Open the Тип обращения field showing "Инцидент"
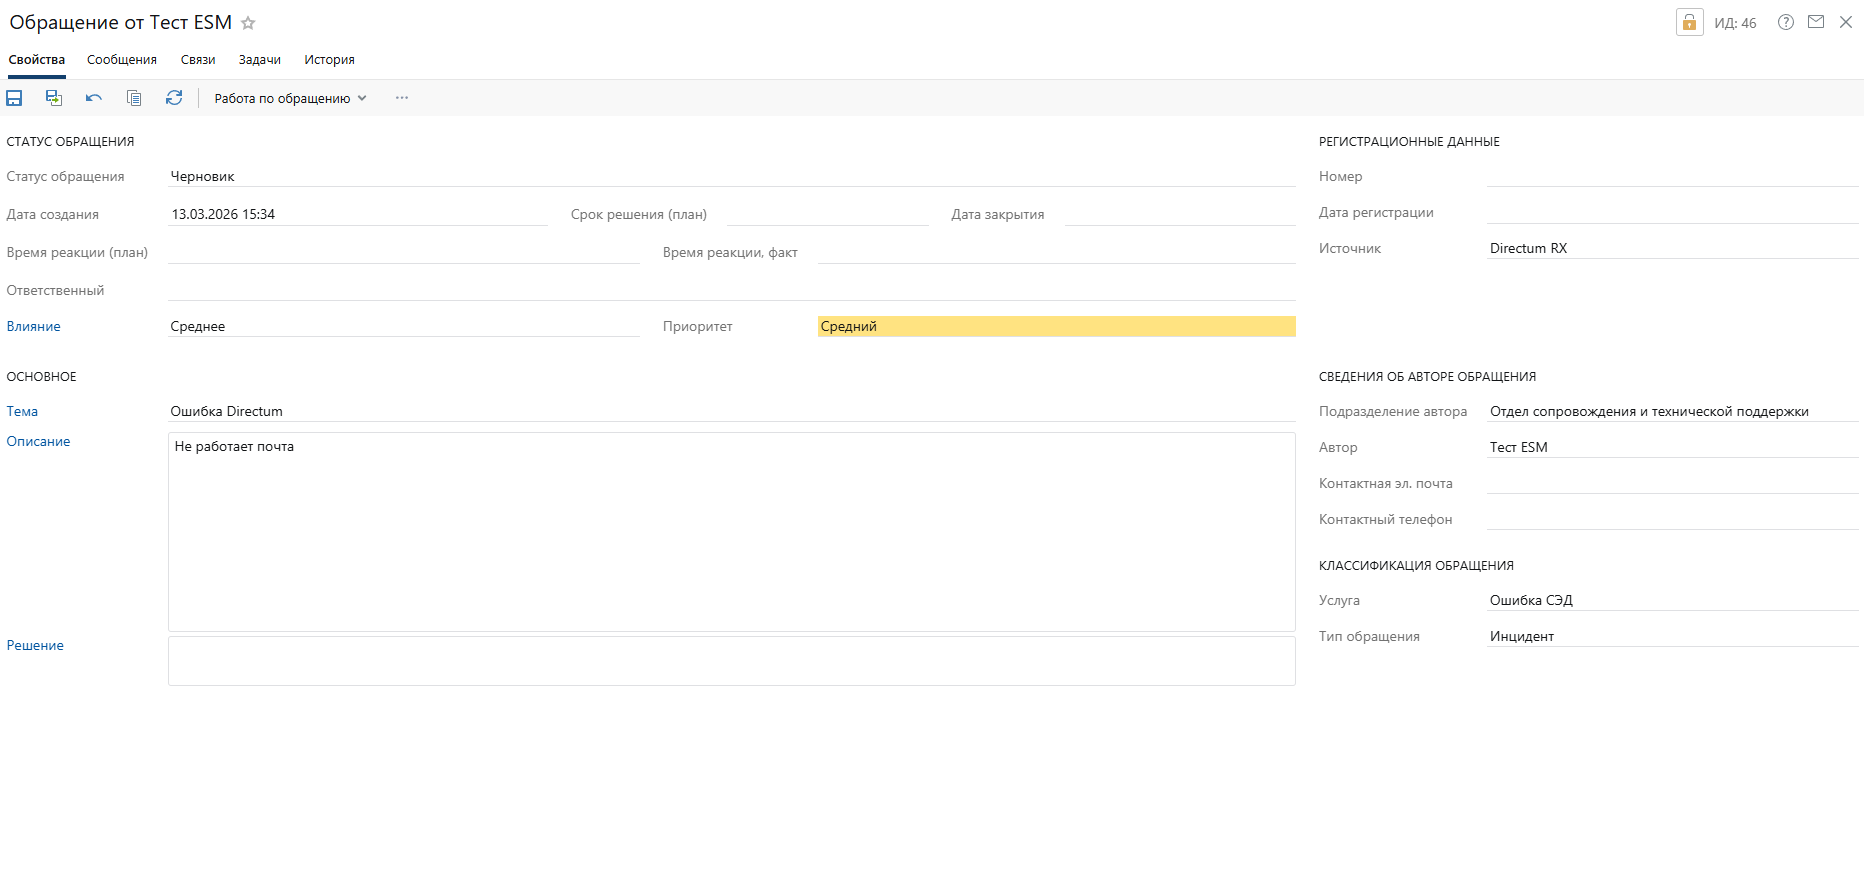Viewport: 1864px width, 892px height. tap(1671, 637)
